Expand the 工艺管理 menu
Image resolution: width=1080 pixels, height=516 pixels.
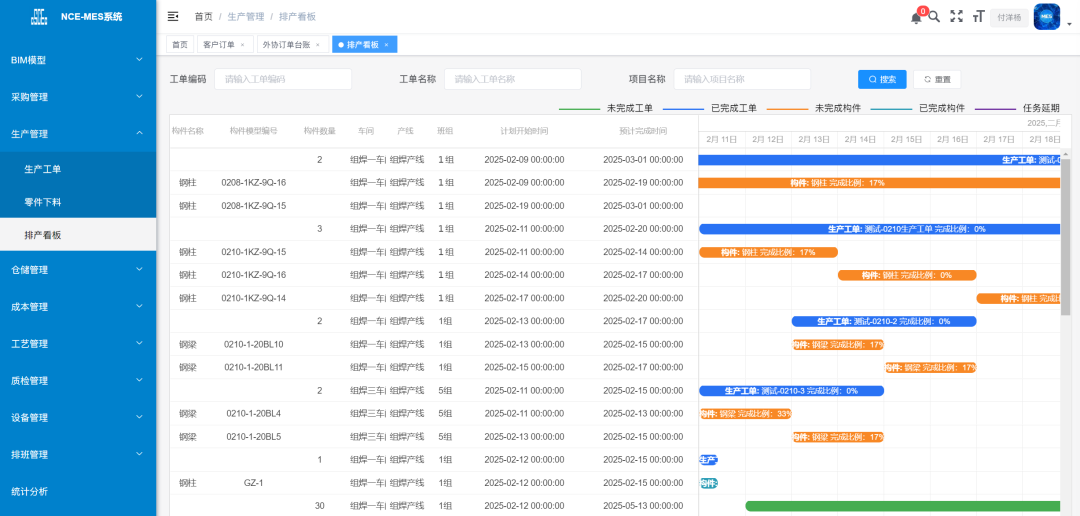point(78,344)
